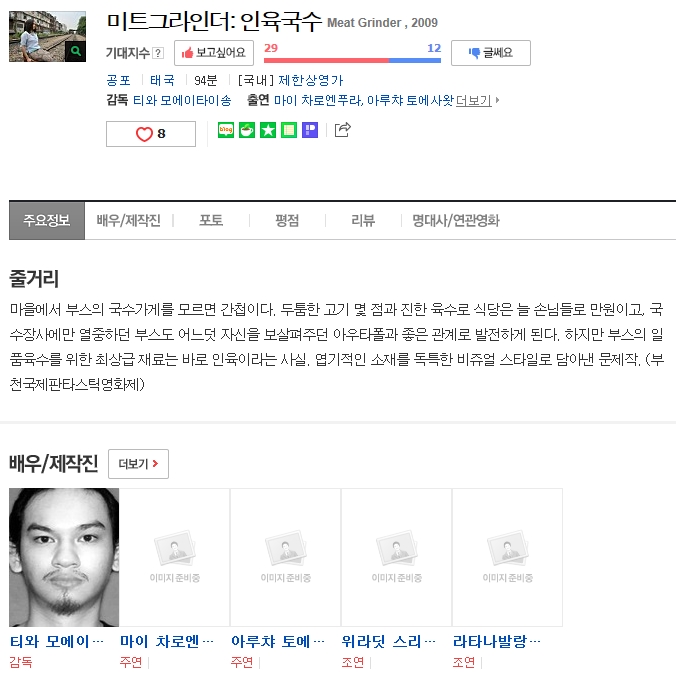The height and width of the screenshot is (687, 676).
Task: Open the 공포 genre link
Action: pyautogui.click(x=118, y=80)
